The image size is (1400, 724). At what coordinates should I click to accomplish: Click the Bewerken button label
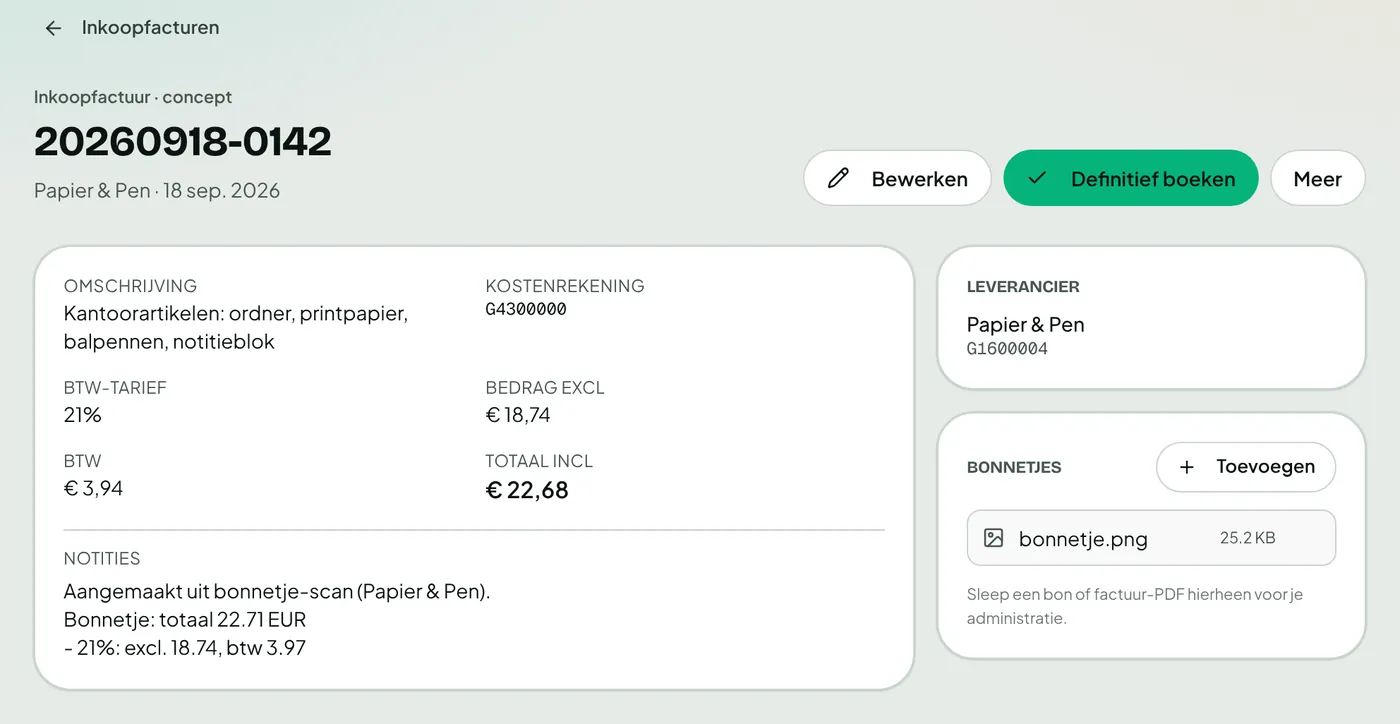click(x=920, y=179)
